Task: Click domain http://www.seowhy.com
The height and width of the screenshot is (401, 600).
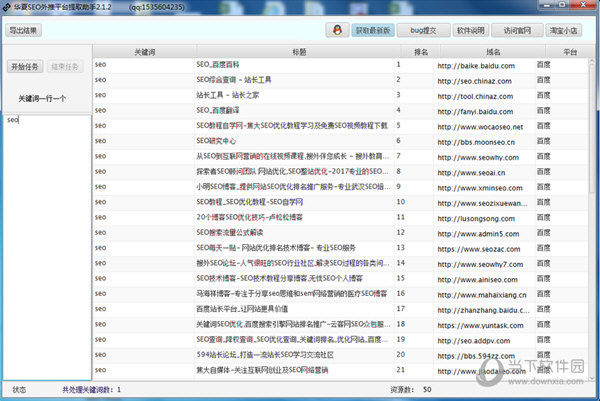Action: (478, 158)
